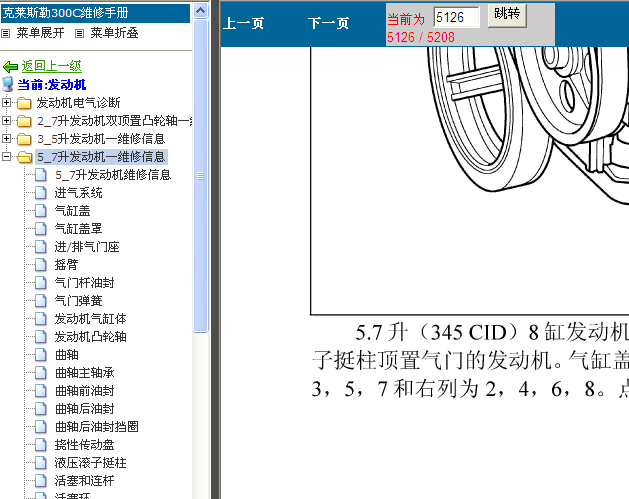Open the 进气系统 document
The image size is (629, 499).
tap(79, 193)
